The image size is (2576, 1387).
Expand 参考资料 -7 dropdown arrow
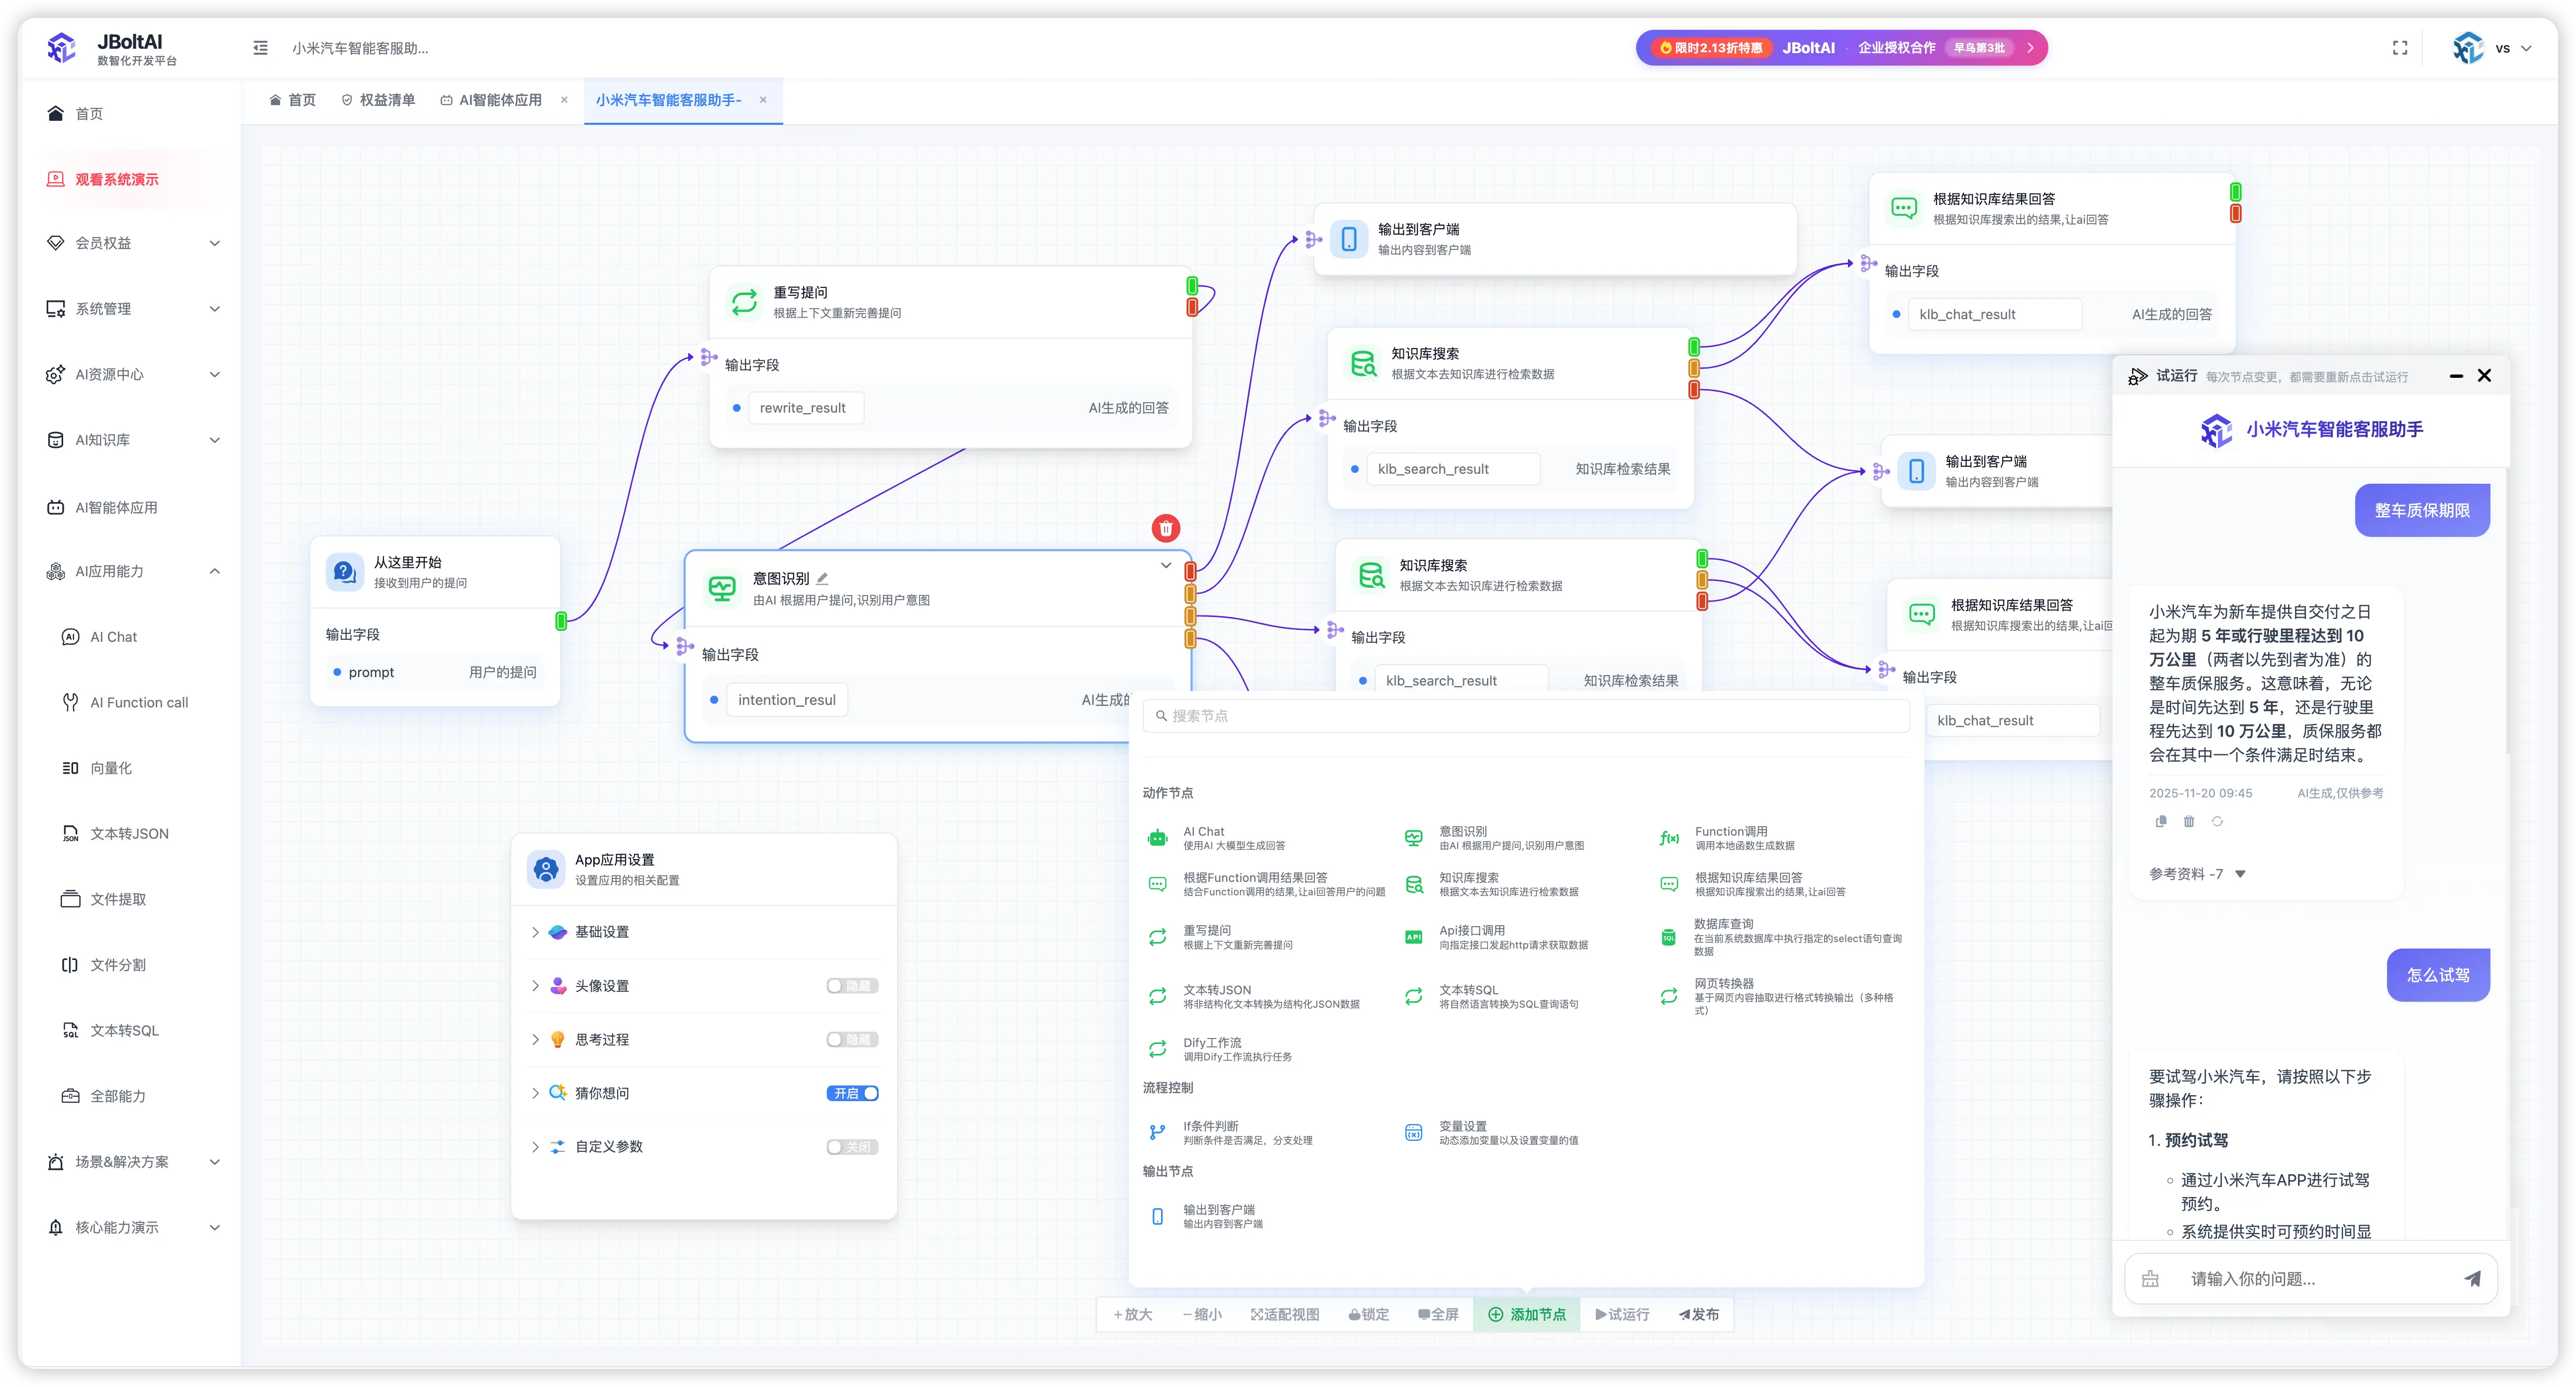(x=2240, y=874)
